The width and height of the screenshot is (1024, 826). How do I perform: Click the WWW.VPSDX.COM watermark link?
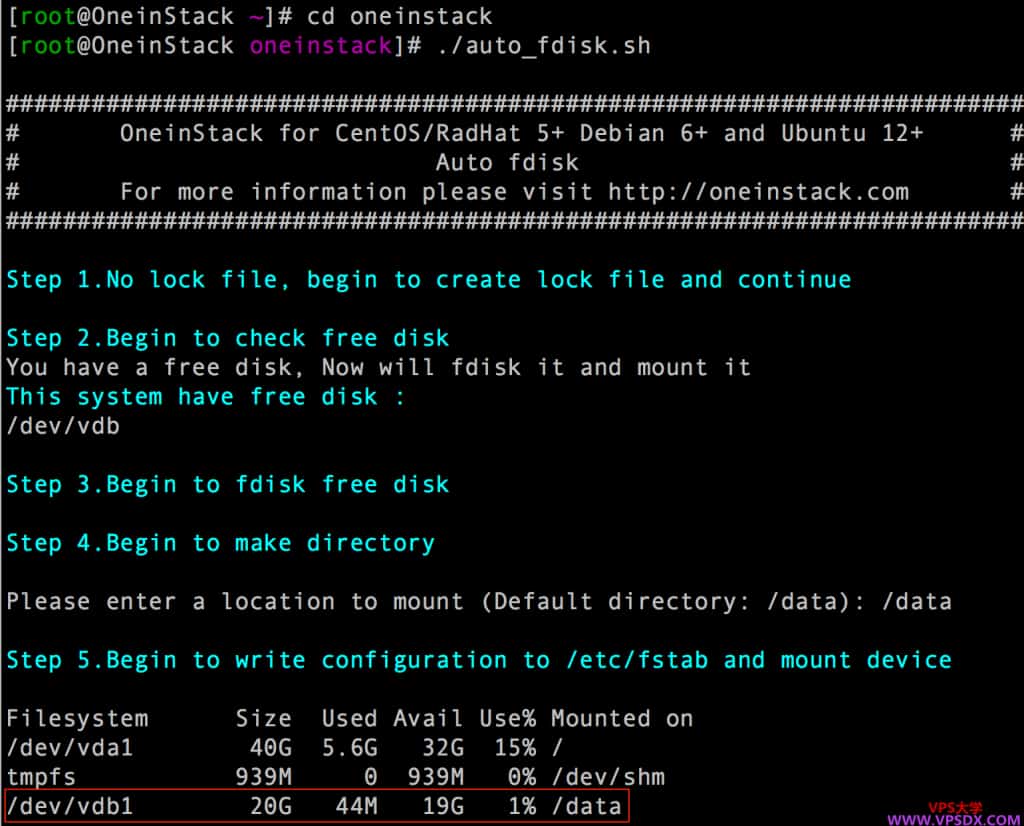coord(953,819)
